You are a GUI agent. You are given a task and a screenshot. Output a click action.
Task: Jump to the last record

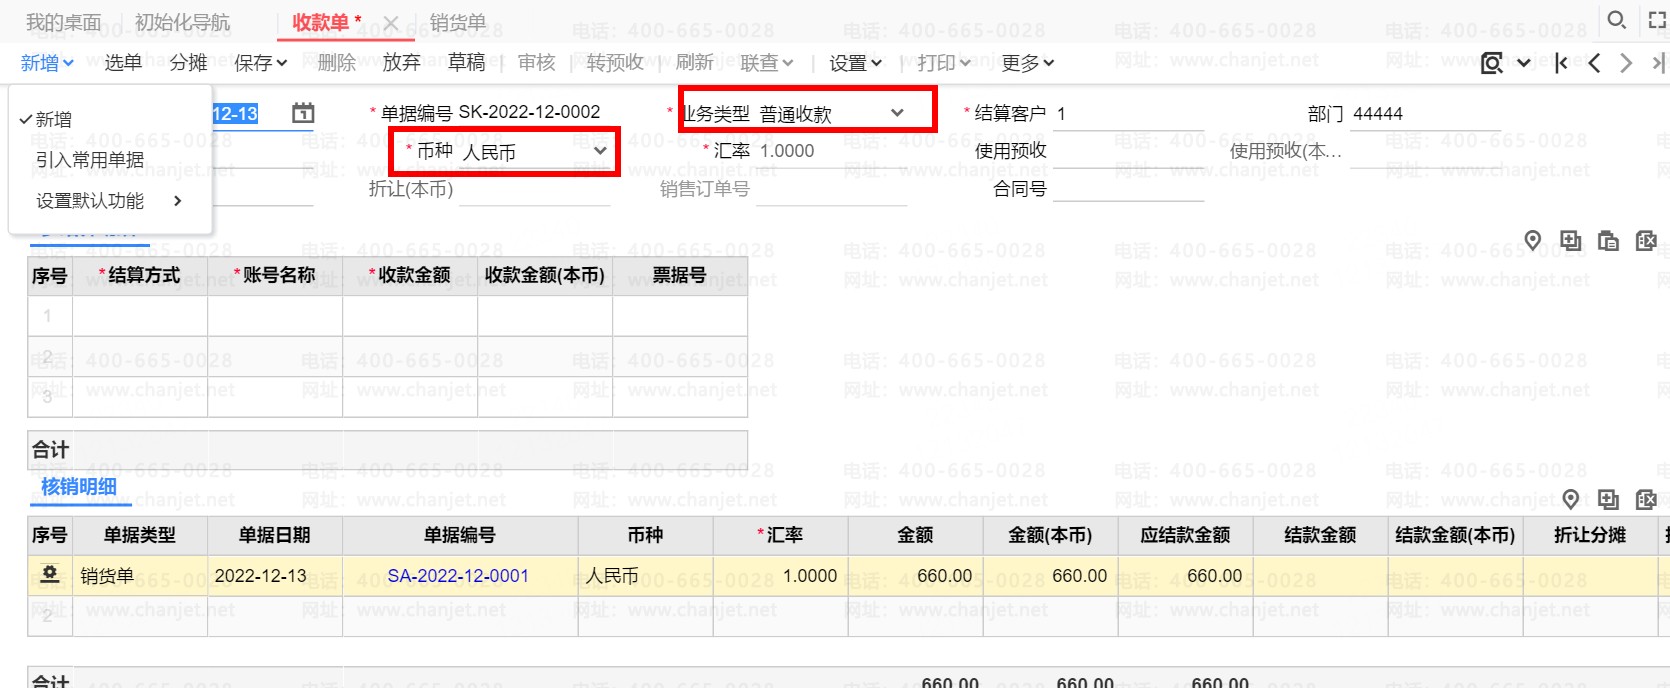pyautogui.click(x=1658, y=63)
